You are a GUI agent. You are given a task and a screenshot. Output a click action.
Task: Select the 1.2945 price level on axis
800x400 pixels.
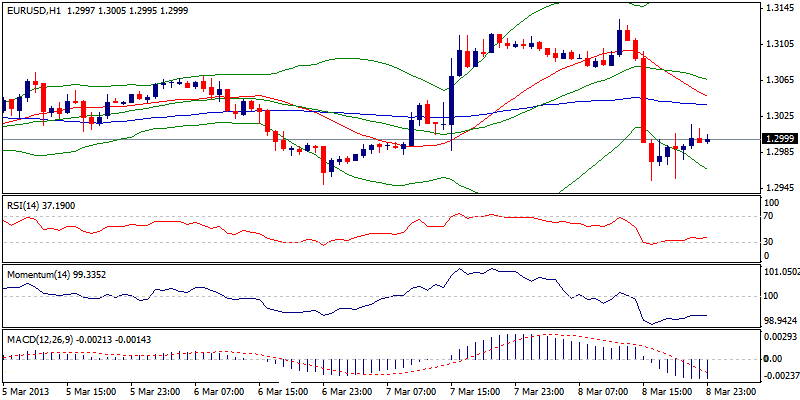779,187
